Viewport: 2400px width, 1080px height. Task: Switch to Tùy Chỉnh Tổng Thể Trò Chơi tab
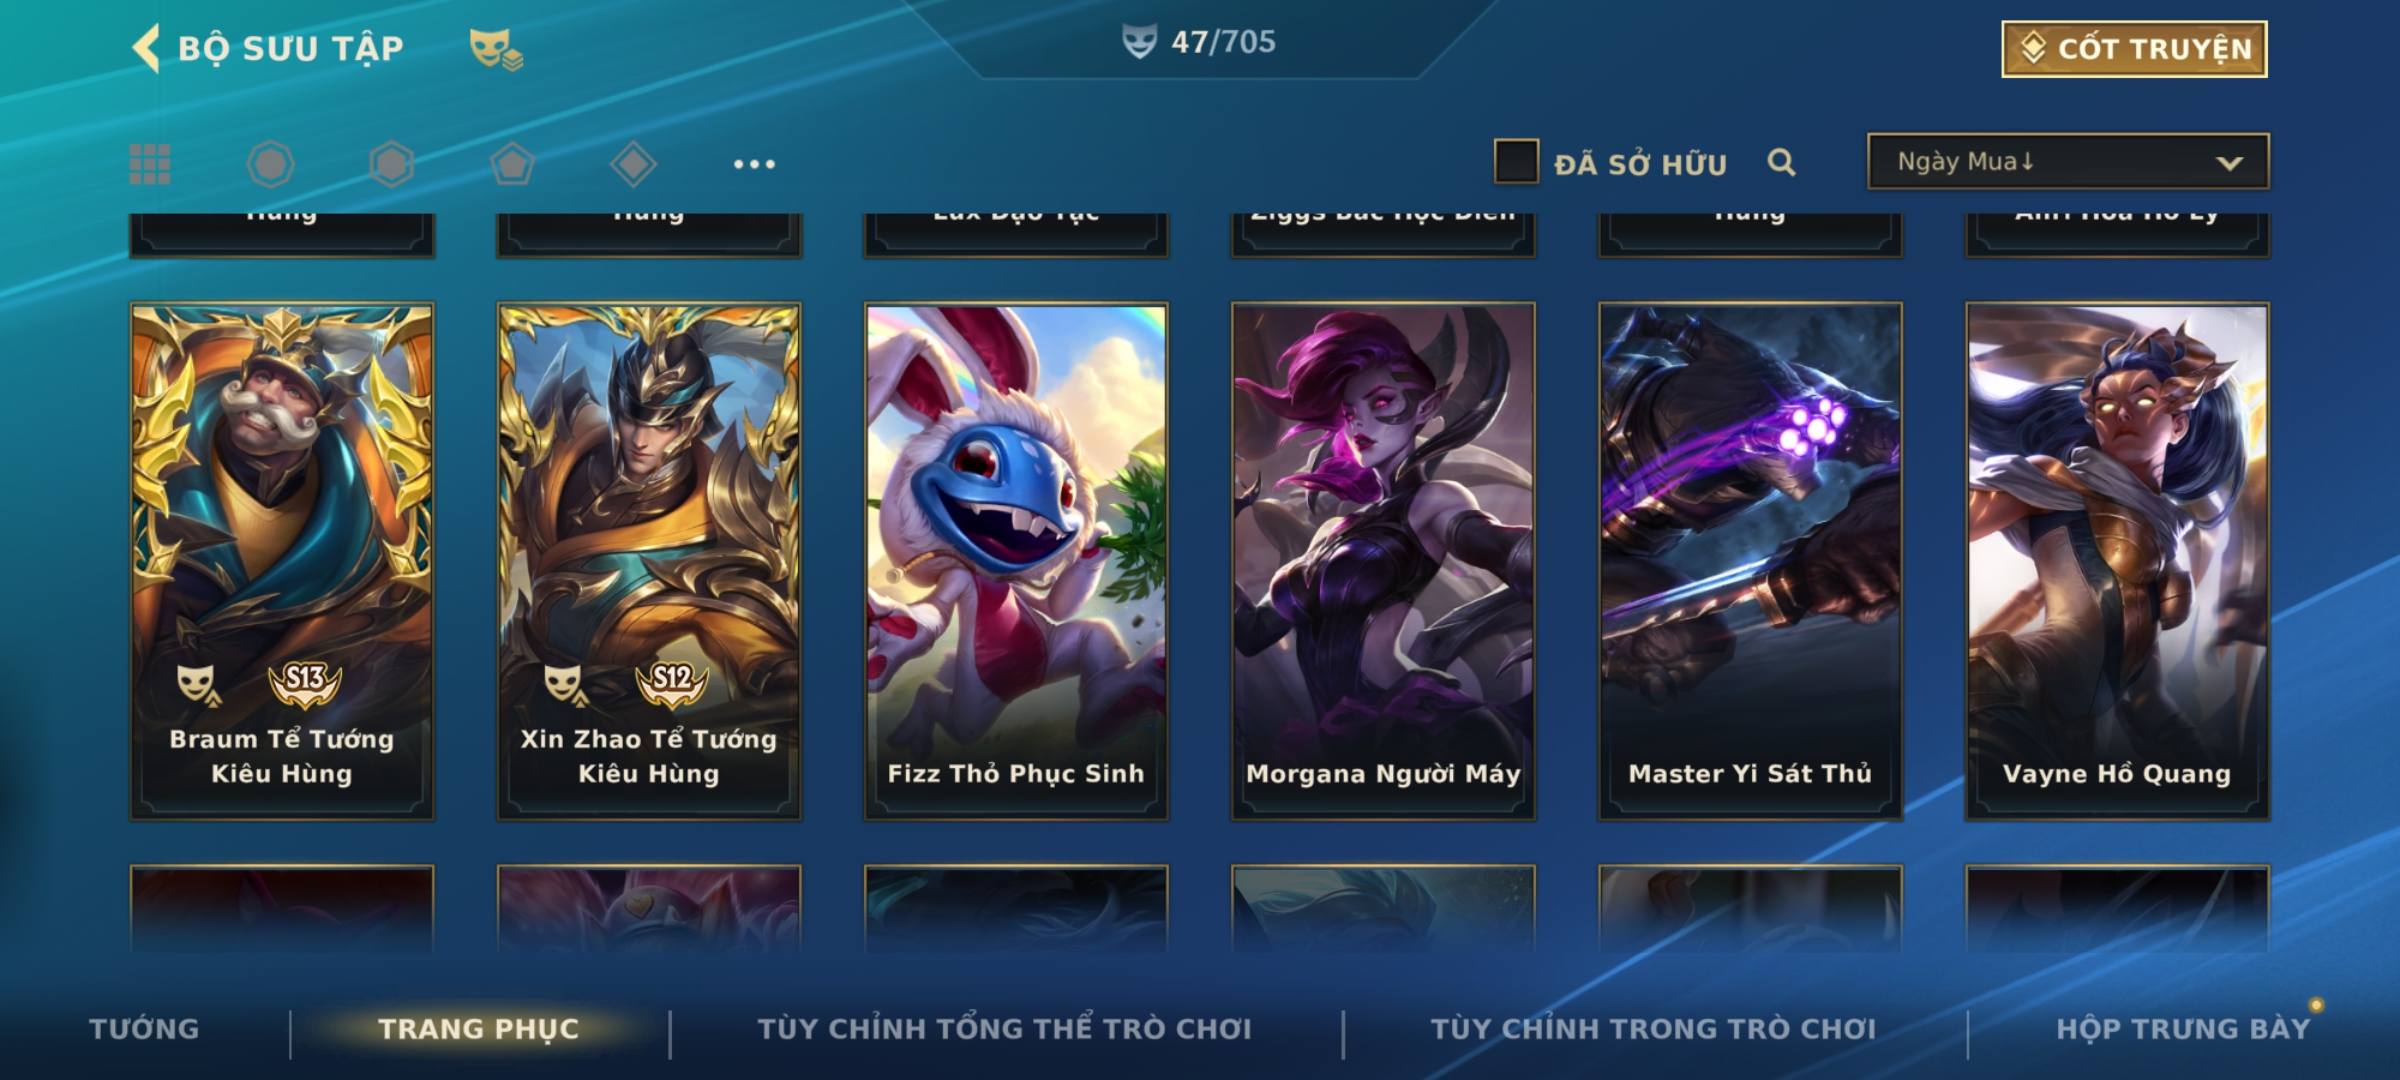(x=1004, y=1029)
